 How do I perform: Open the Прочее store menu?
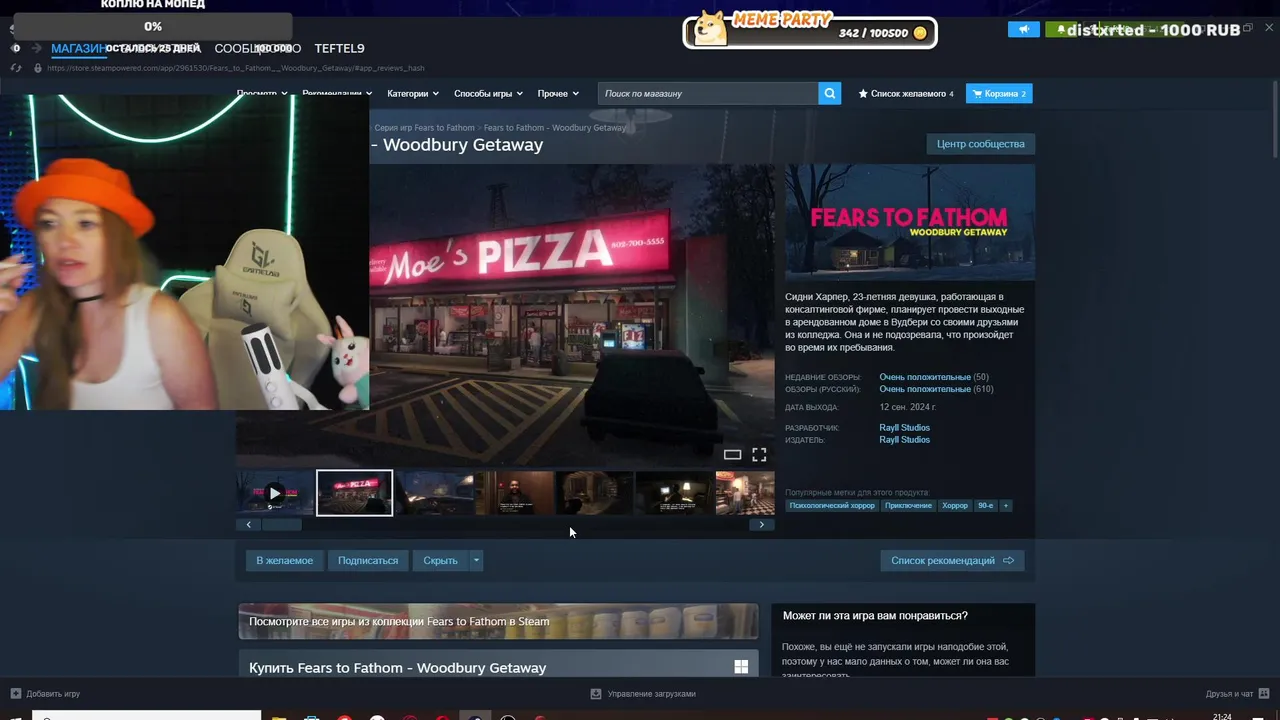click(x=558, y=93)
